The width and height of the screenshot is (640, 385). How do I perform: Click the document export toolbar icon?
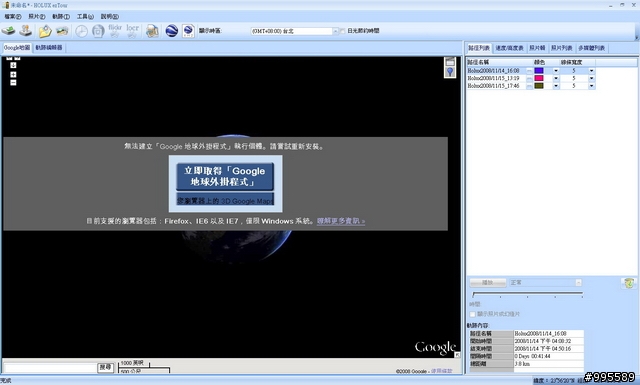pos(152,31)
